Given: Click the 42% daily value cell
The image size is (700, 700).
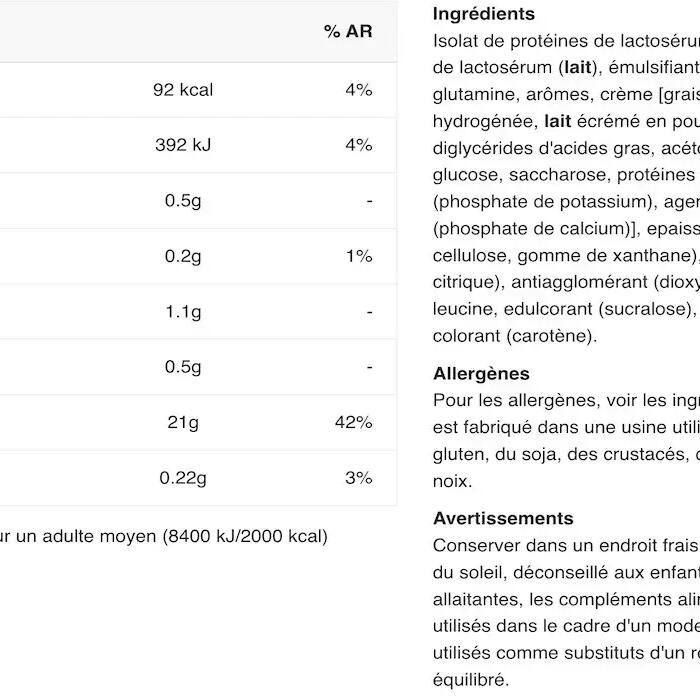Looking at the screenshot, I should 353,423.
